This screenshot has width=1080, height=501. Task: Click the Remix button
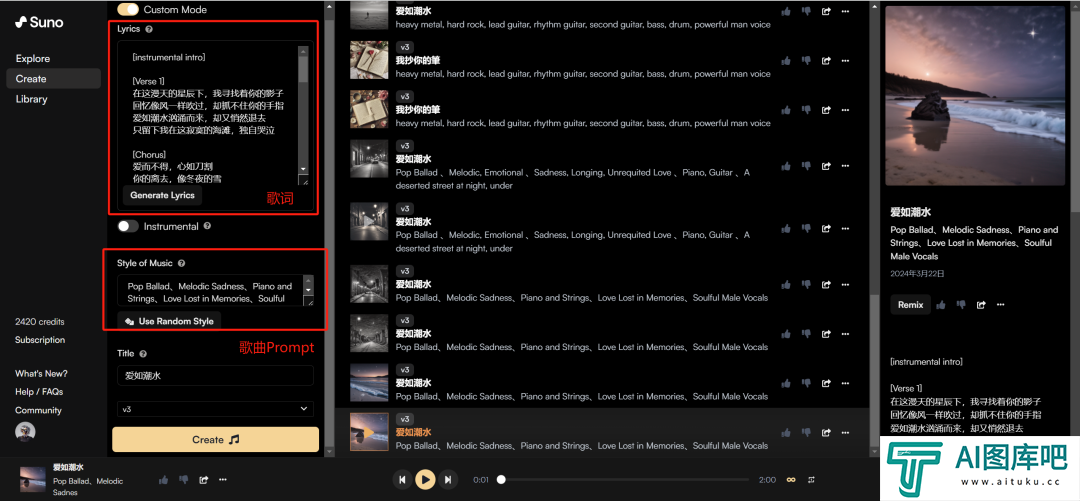[911, 305]
